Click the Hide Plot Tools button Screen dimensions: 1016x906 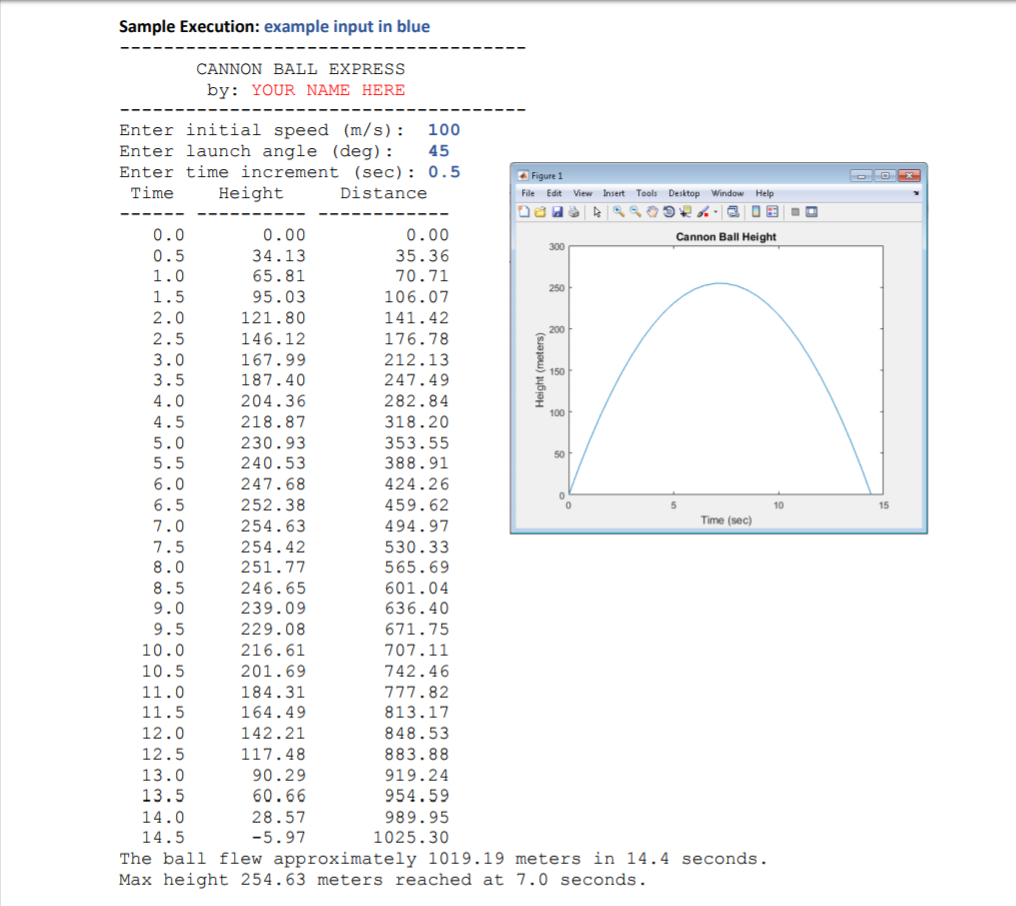click(x=797, y=211)
